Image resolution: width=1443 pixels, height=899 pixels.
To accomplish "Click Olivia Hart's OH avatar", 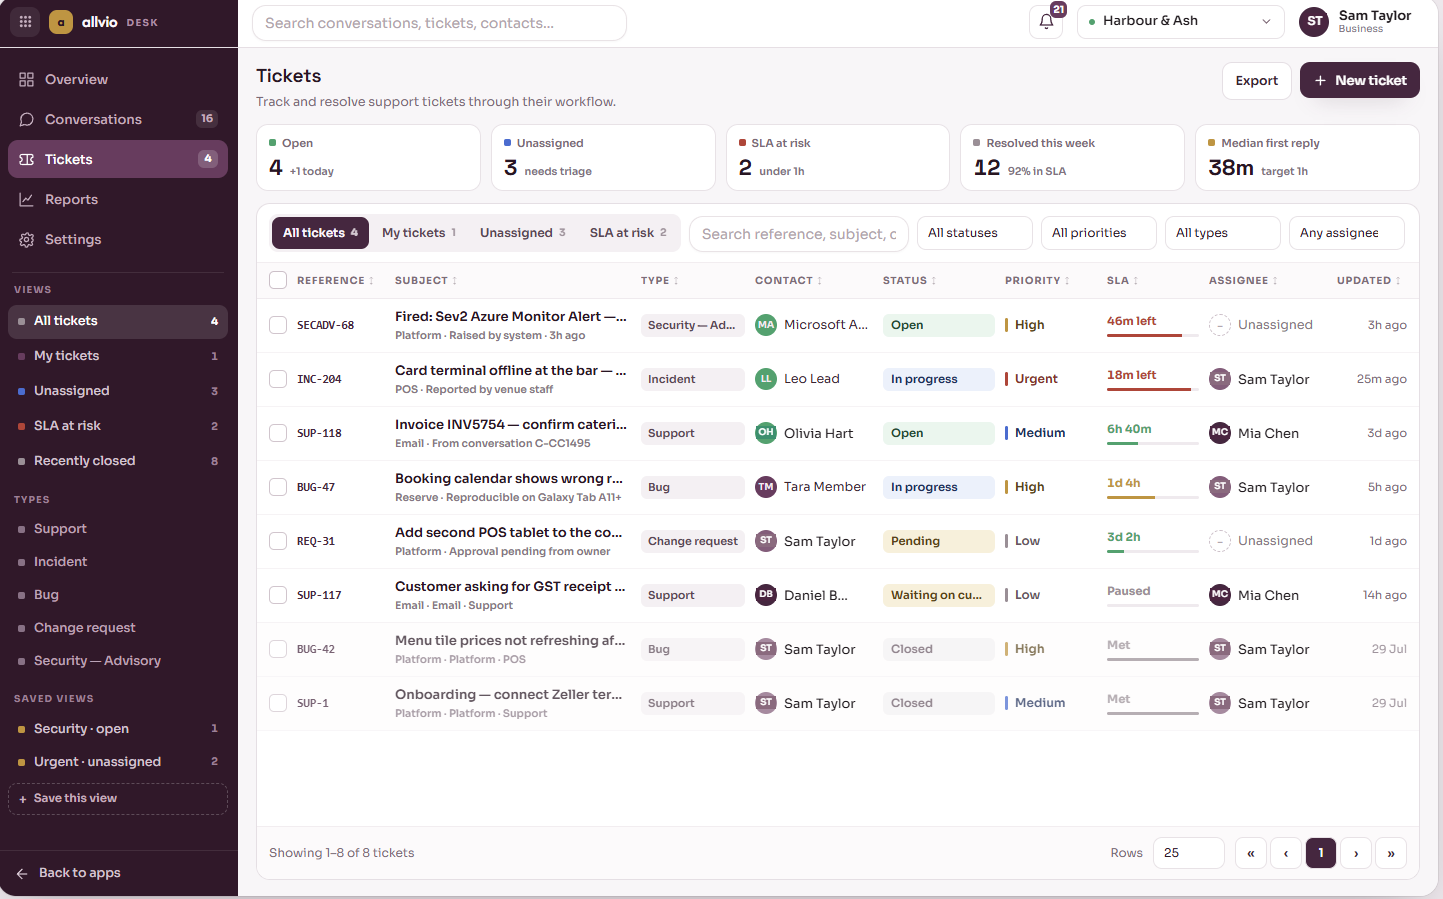I will point(766,433).
